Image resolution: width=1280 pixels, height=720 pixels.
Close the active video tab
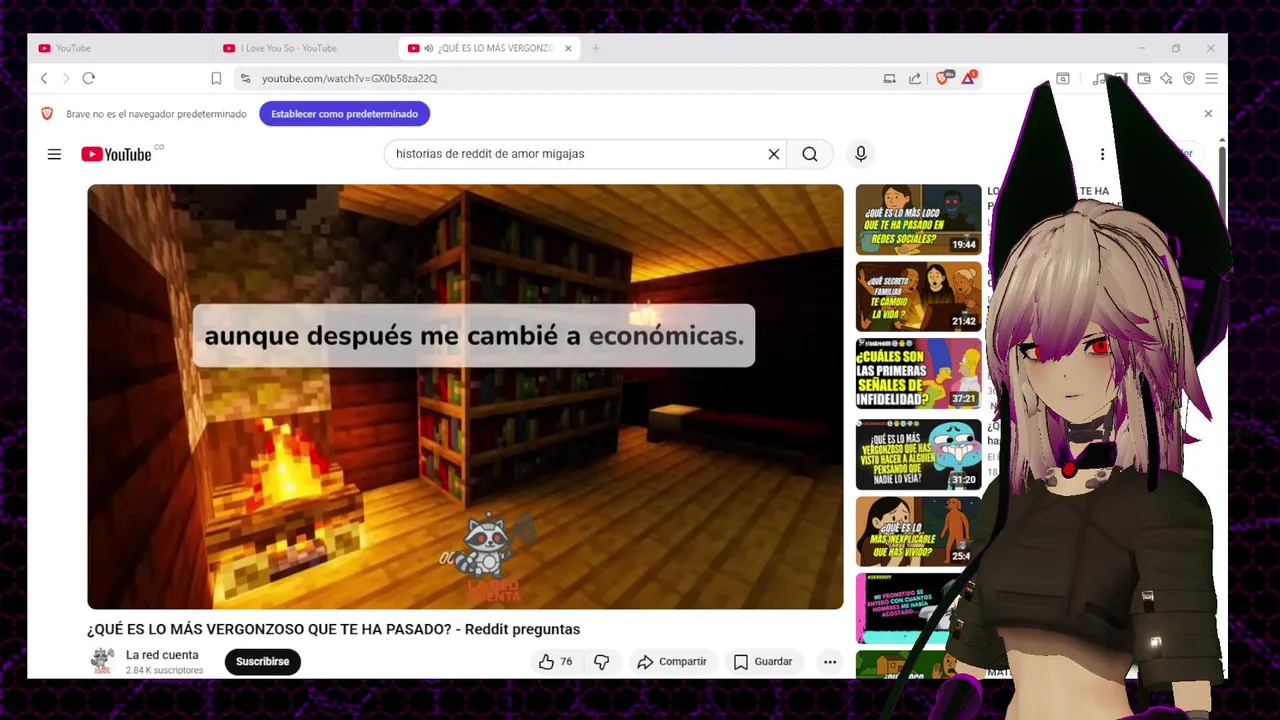[x=568, y=48]
